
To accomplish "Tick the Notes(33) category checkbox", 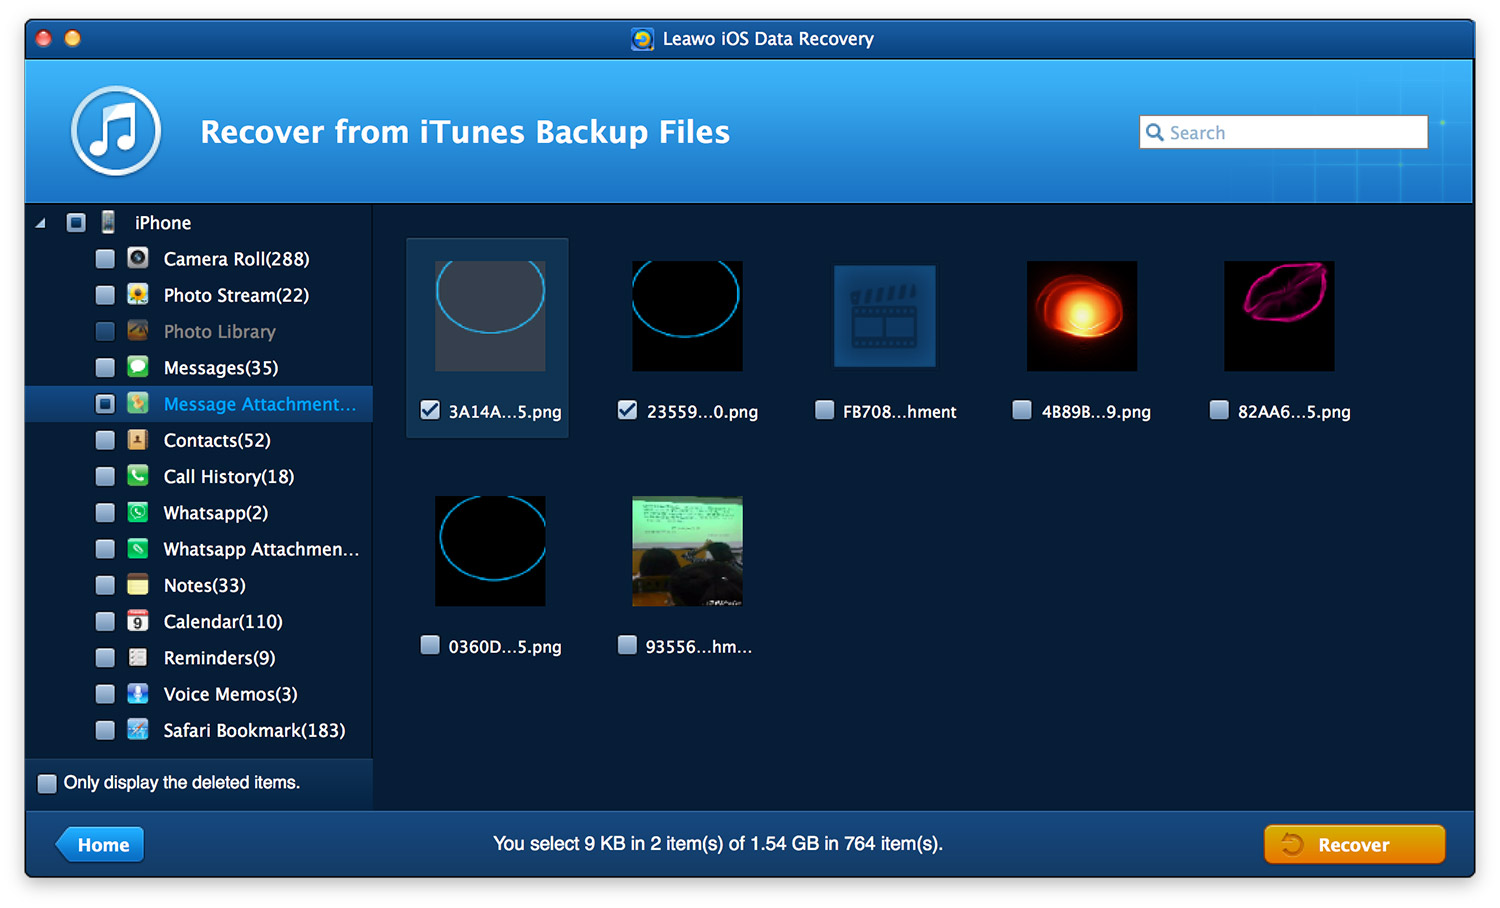I will (105, 585).
